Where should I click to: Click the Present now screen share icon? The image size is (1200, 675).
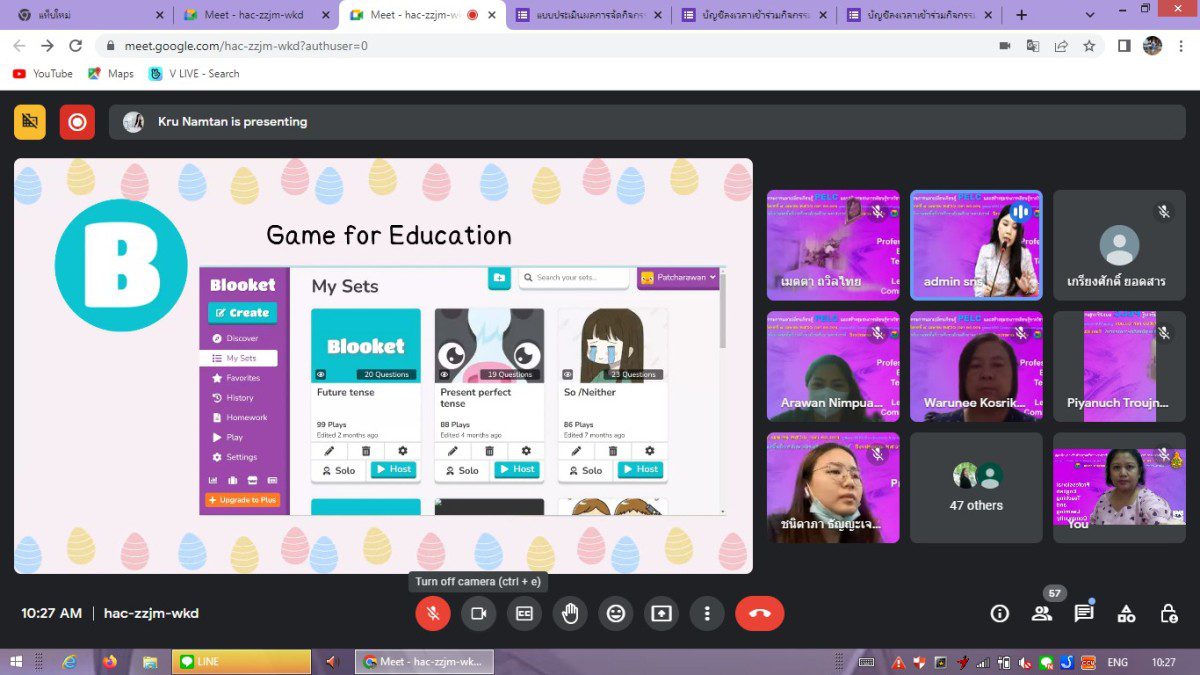[661, 613]
